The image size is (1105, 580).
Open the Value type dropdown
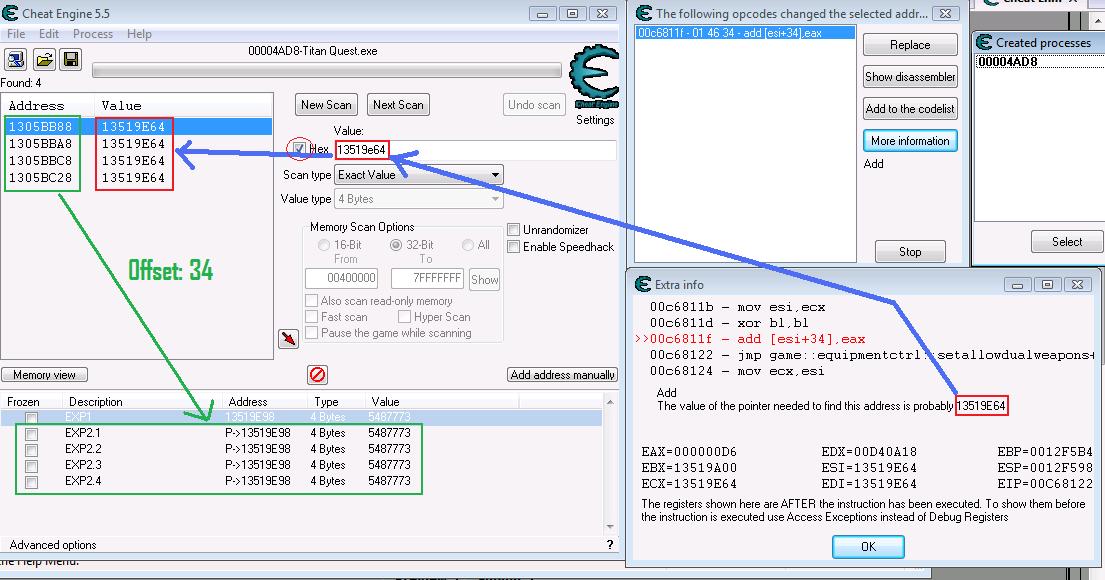coord(418,199)
